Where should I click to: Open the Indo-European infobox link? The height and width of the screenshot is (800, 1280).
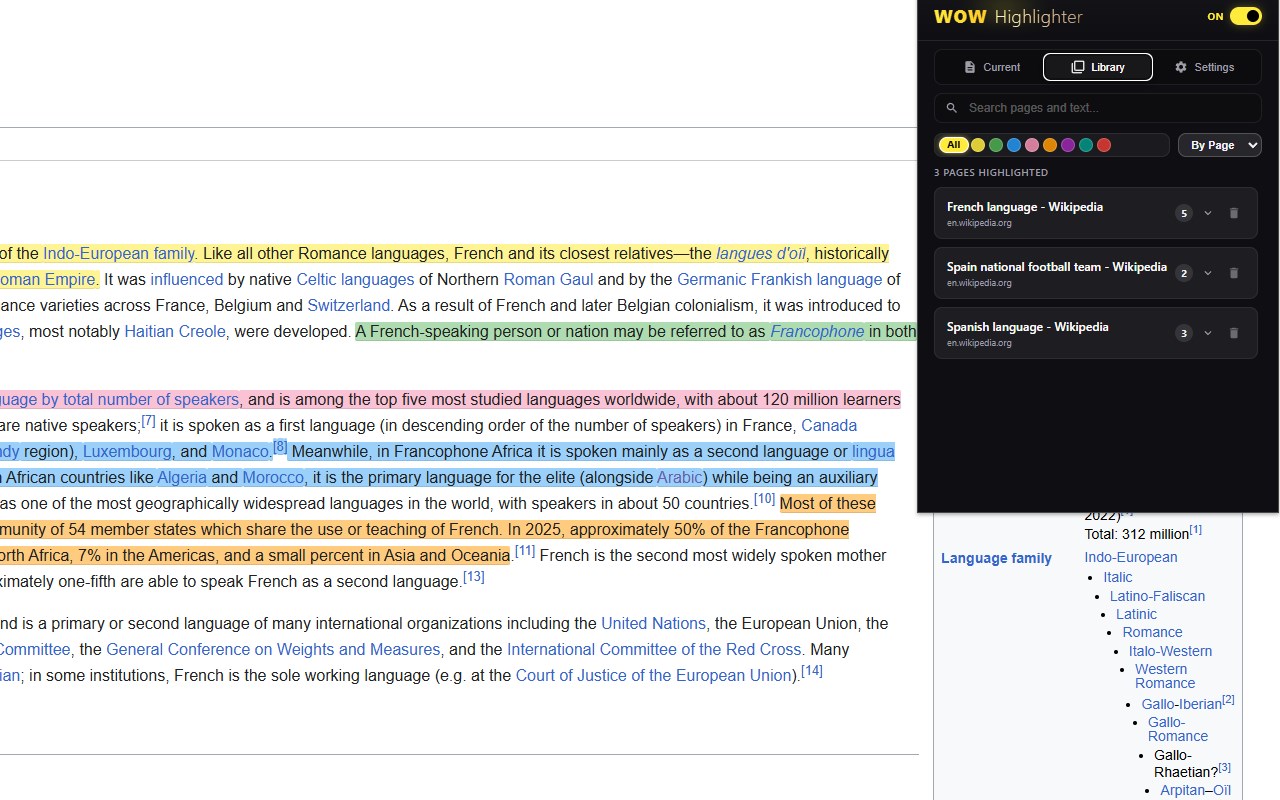1130,558
